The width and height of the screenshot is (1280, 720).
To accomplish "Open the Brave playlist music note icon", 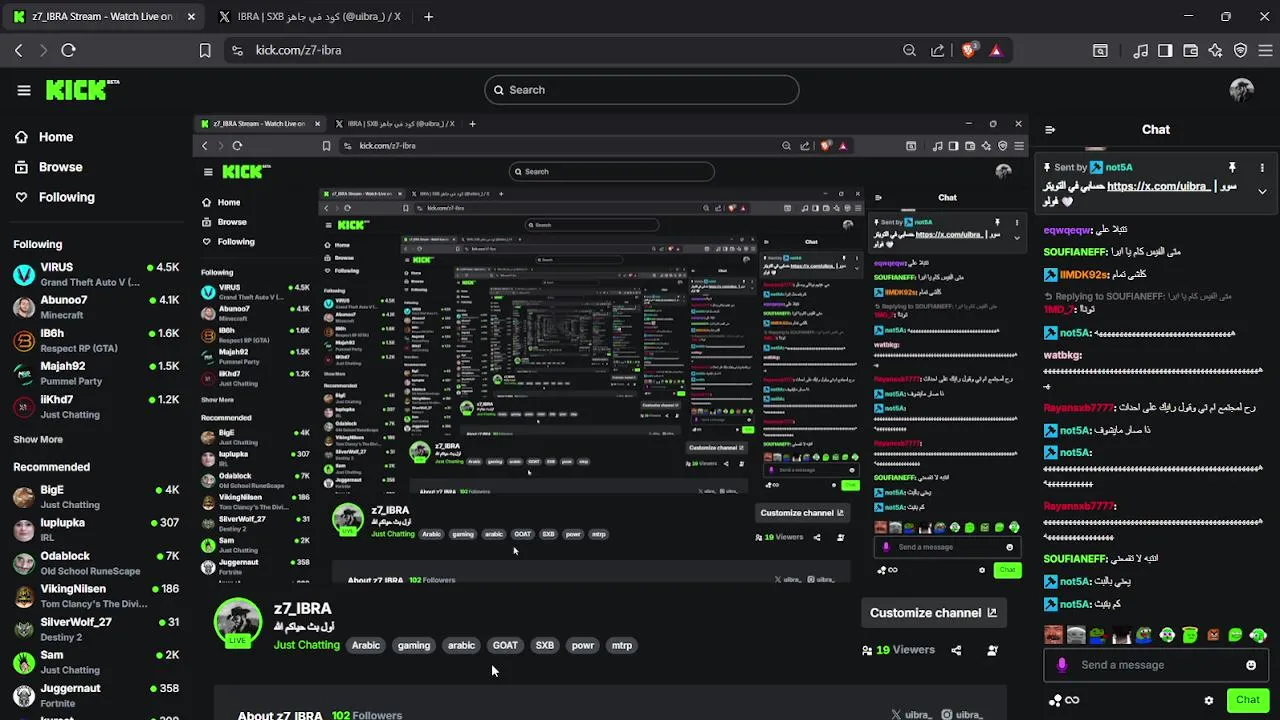I will click(x=1141, y=50).
